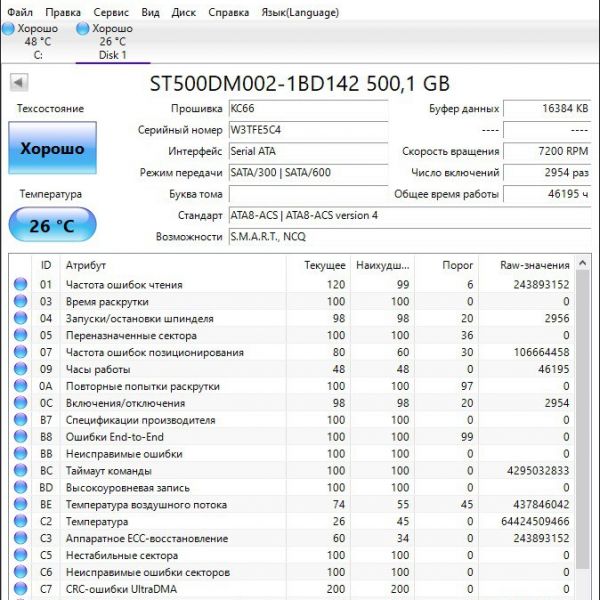Open the Вид menu

(150, 12)
